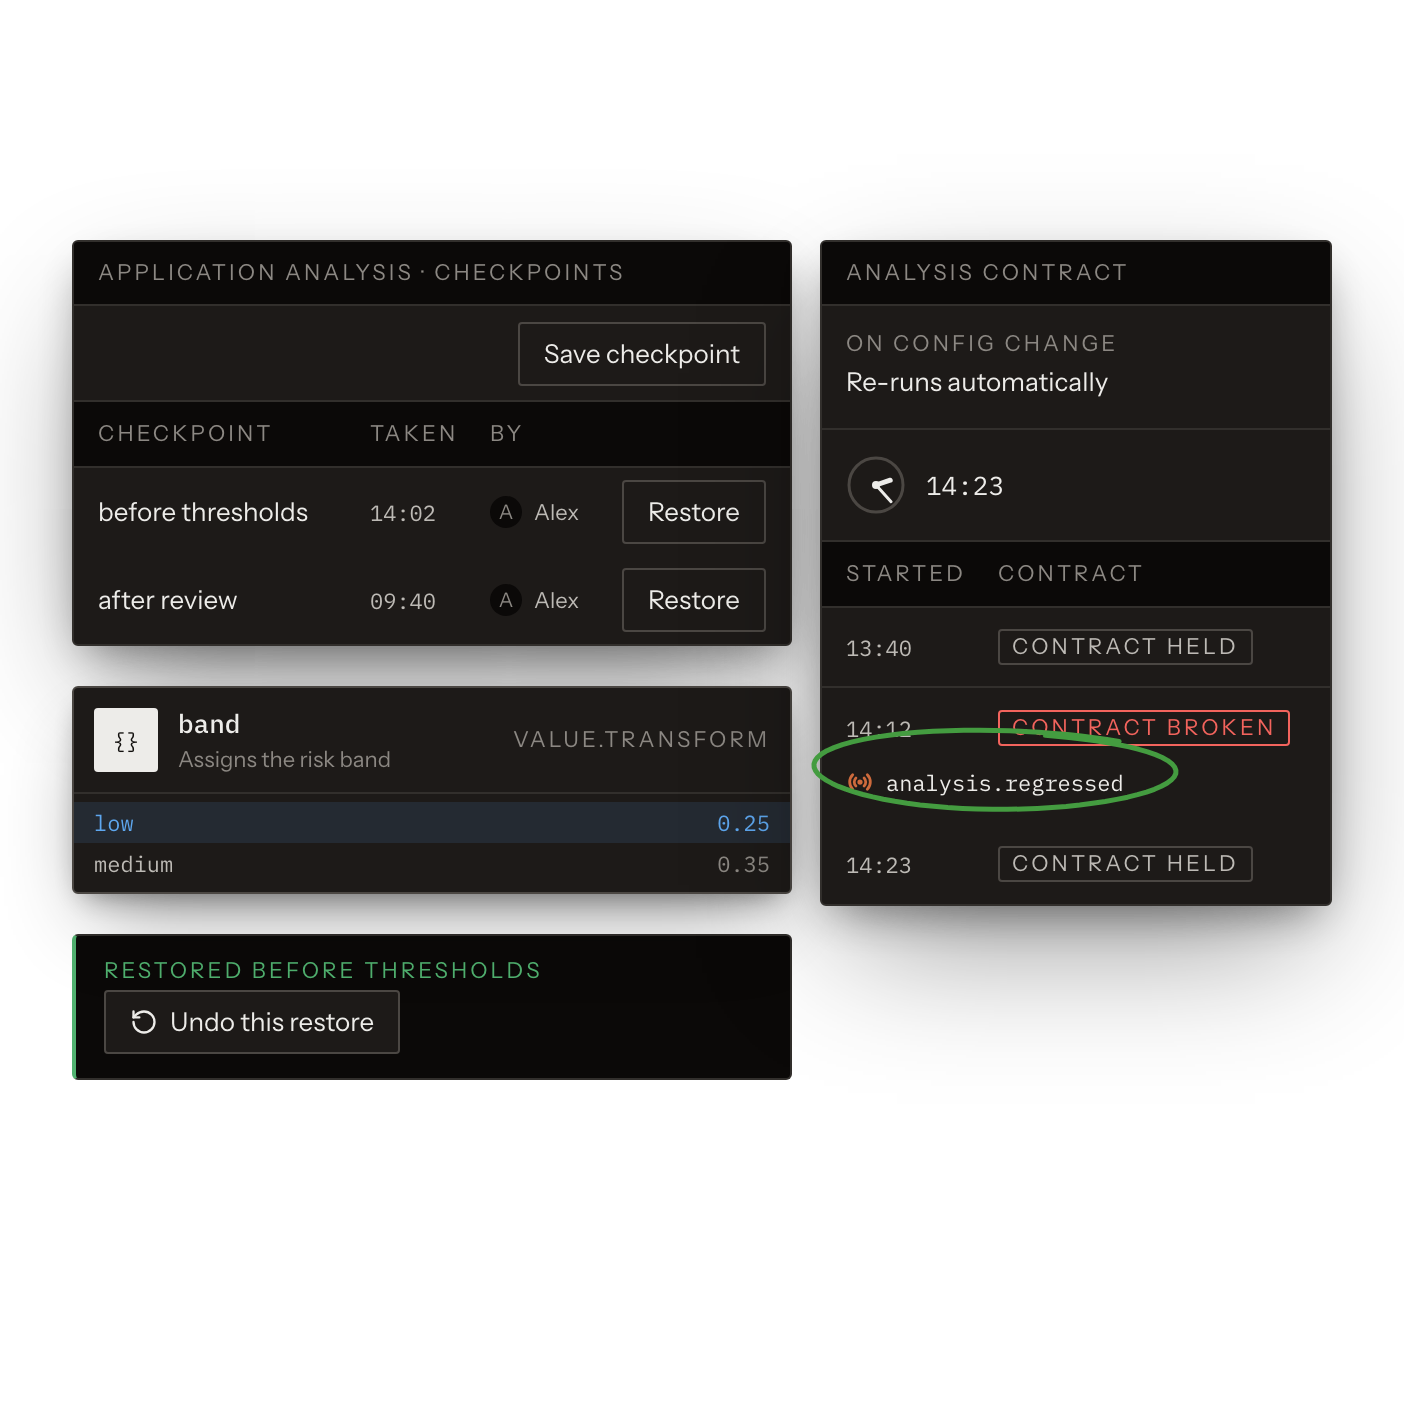Select the low band row
The height and width of the screenshot is (1404, 1404).
[x=432, y=823]
